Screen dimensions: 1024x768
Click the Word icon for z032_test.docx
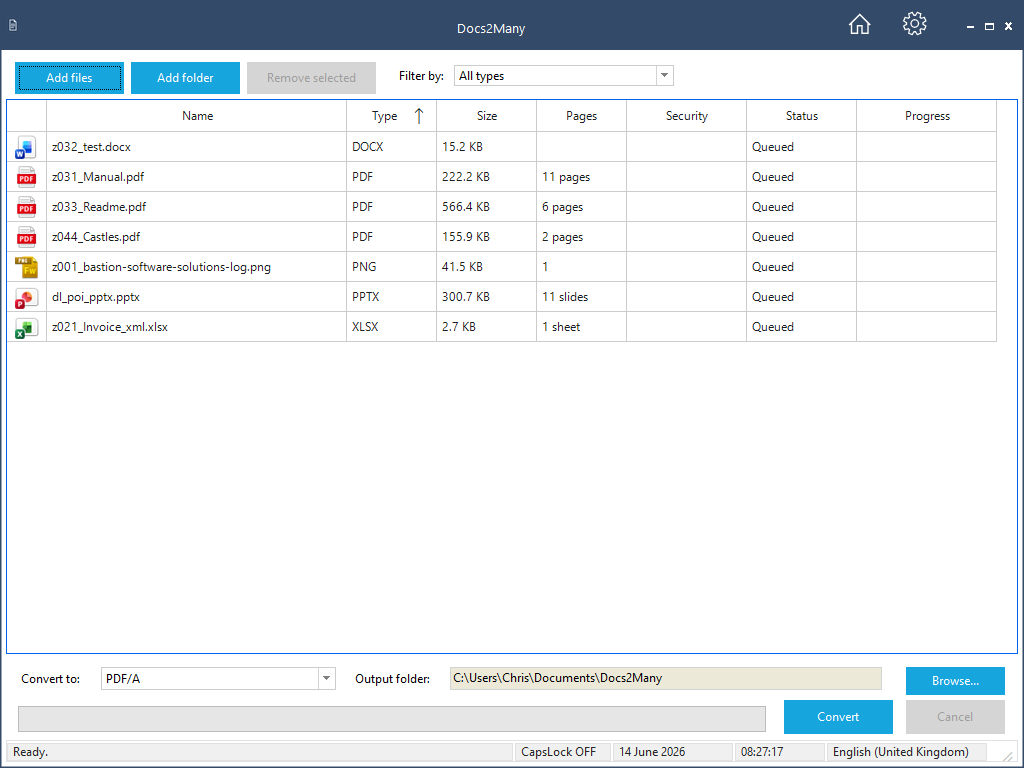tap(26, 147)
